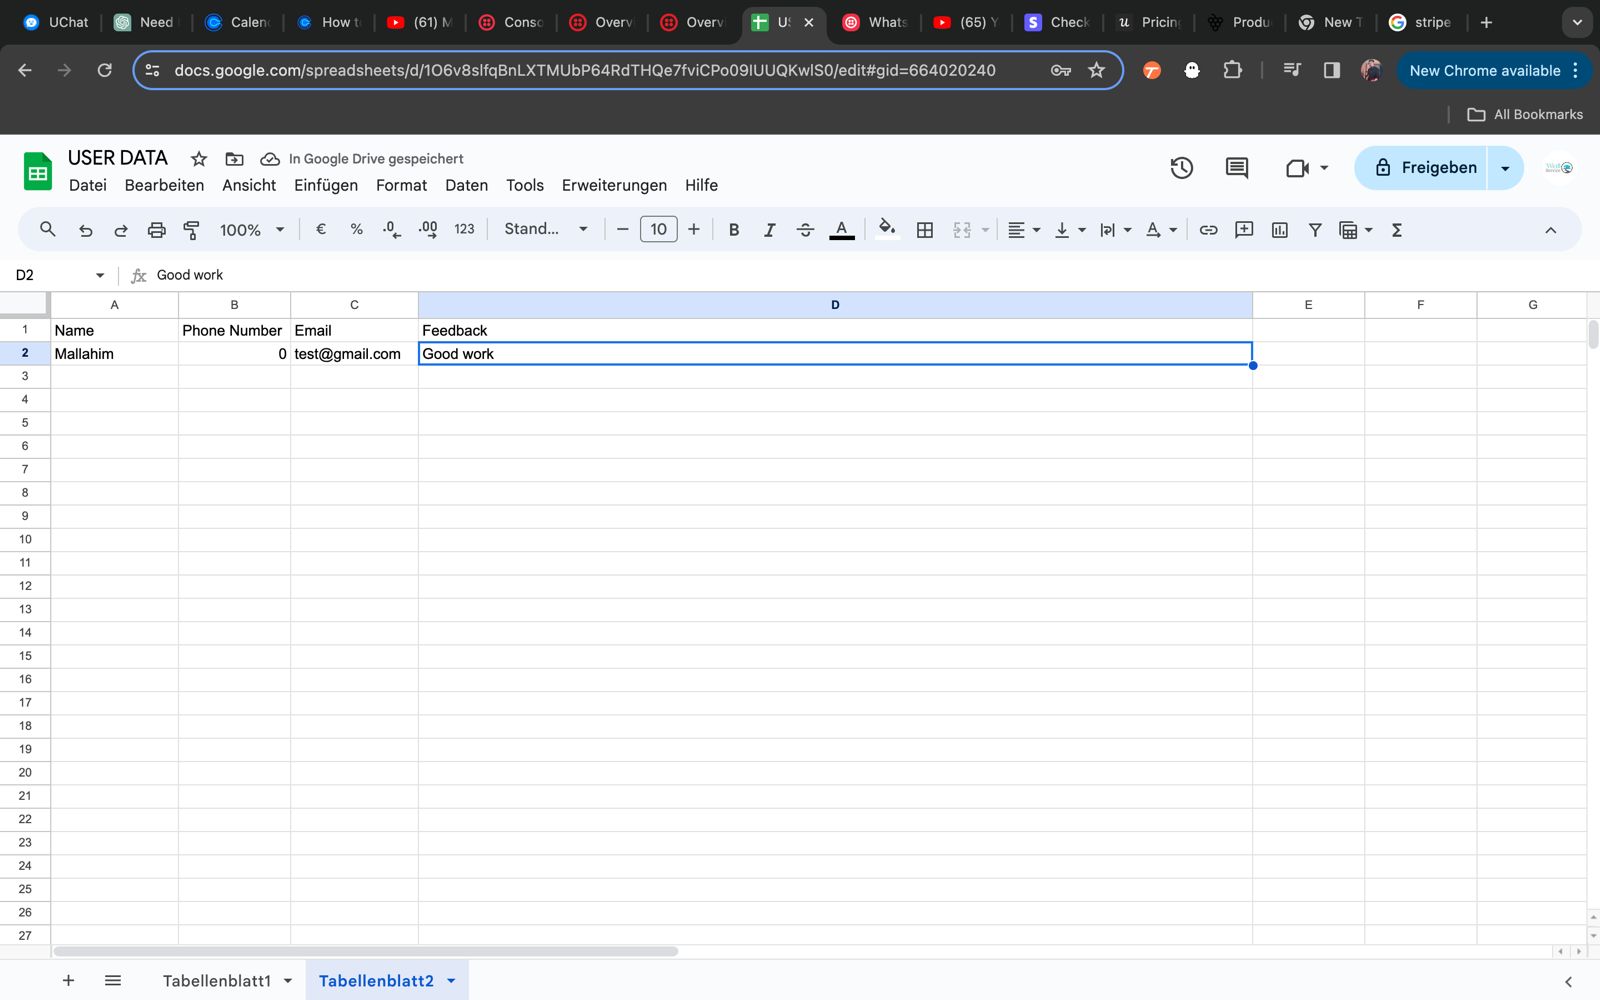Open version history clock icon
The width and height of the screenshot is (1600, 1000).
(x=1181, y=168)
